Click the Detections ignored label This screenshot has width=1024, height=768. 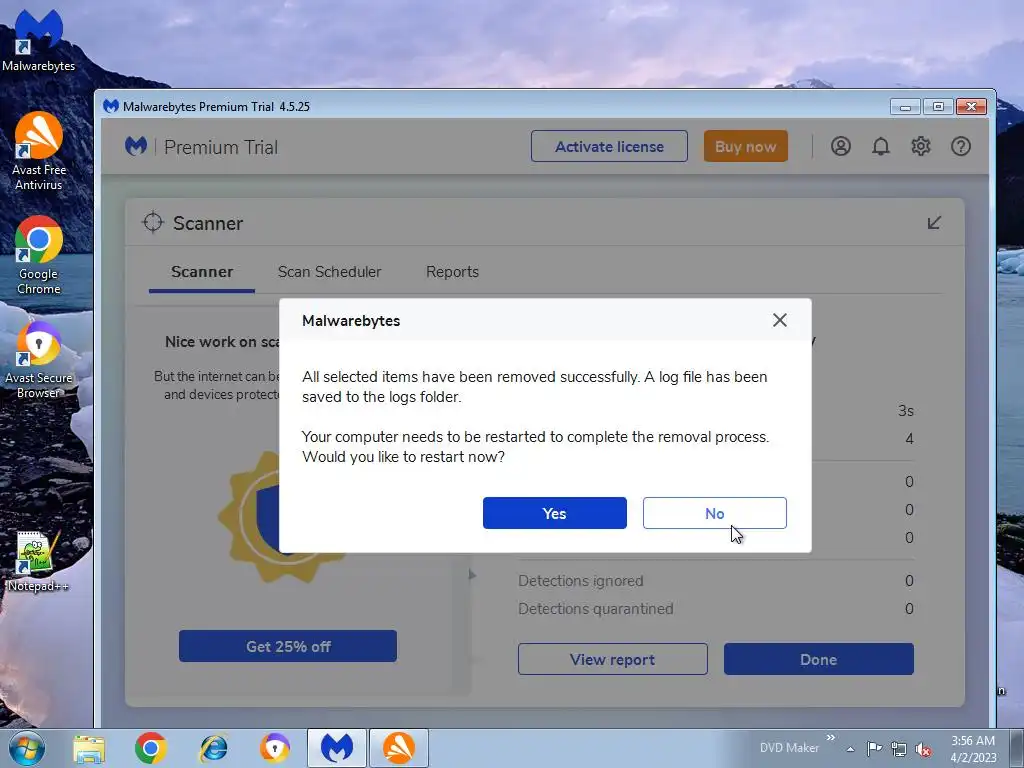pyautogui.click(x=581, y=581)
